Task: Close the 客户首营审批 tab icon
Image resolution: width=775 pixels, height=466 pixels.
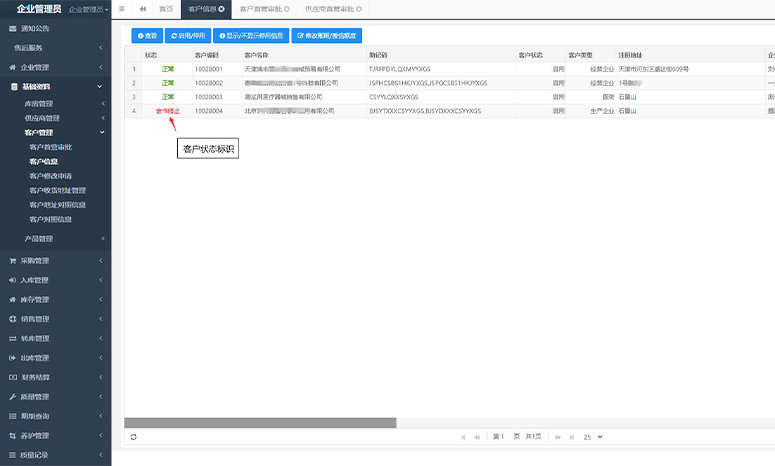Action: click(287, 9)
